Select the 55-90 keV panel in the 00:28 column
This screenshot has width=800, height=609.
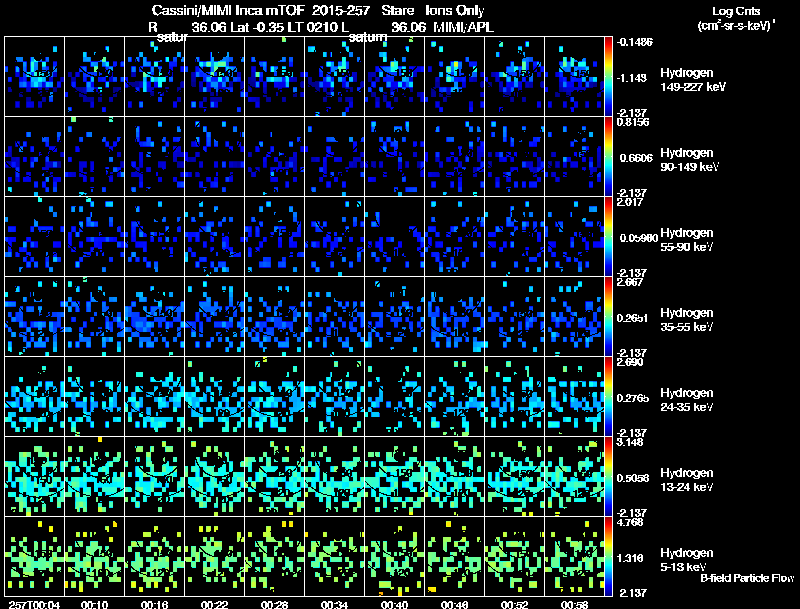click(x=275, y=237)
